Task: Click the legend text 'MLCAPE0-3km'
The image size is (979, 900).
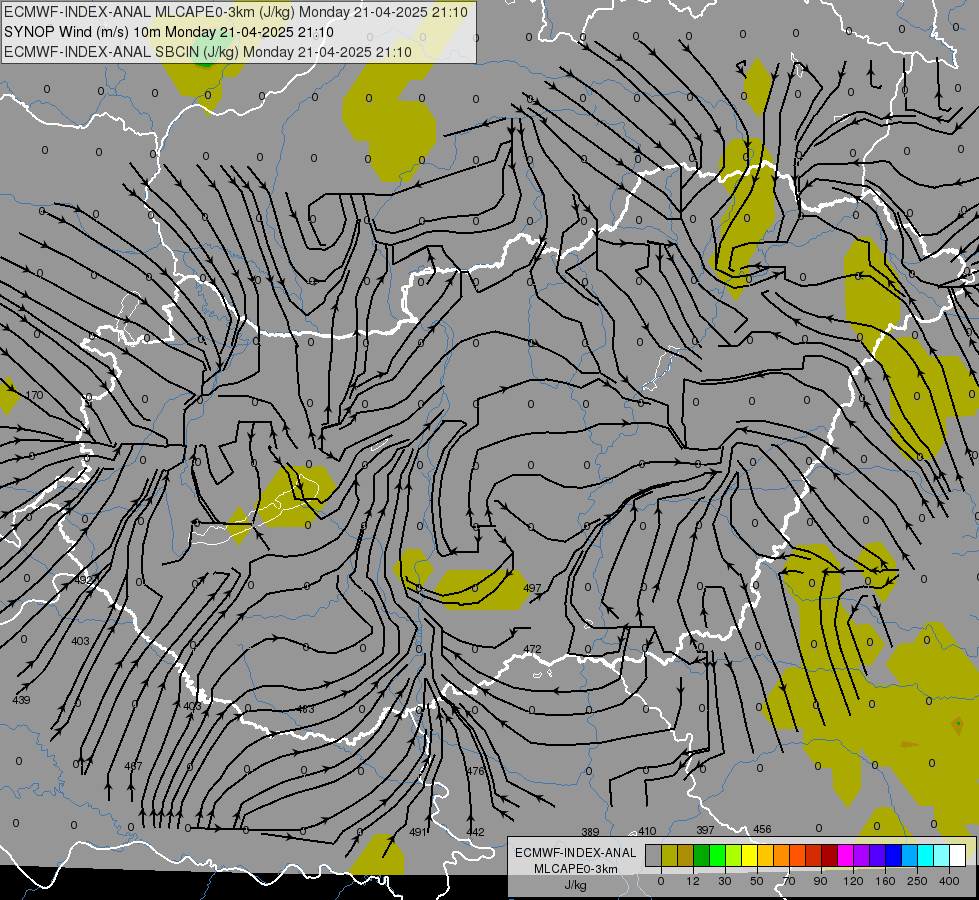Action: 575,869
